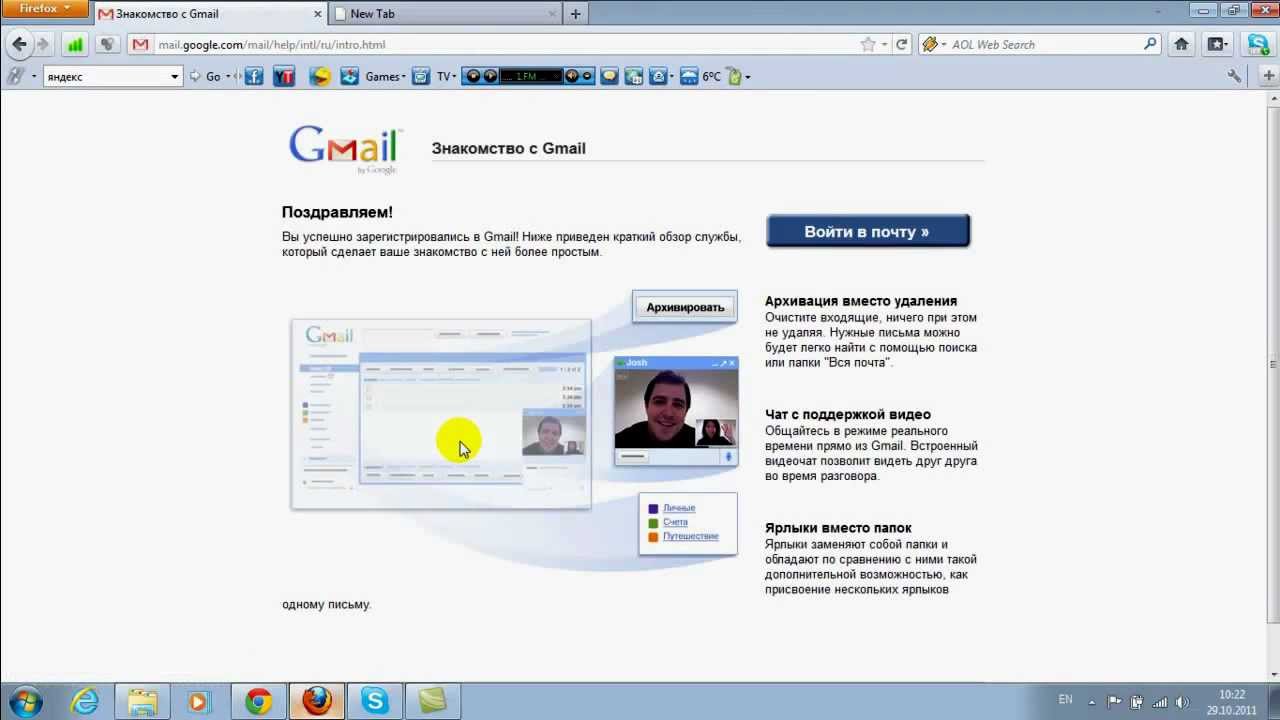Image resolution: width=1280 pixels, height=720 pixels.
Task: Launch Google Chrome from the taskbar
Action: click(258, 702)
